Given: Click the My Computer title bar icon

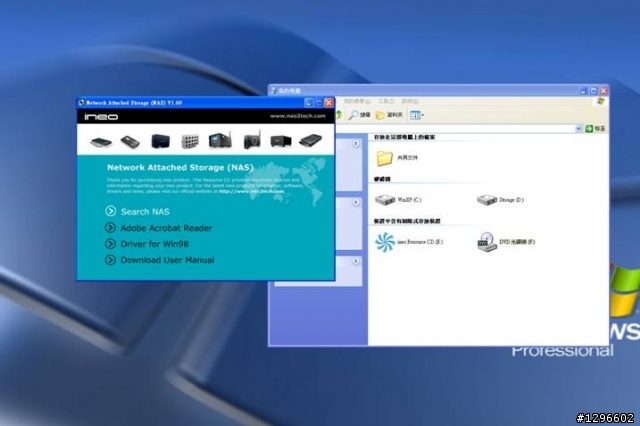Looking at the screenshot, I should [273, 90].
